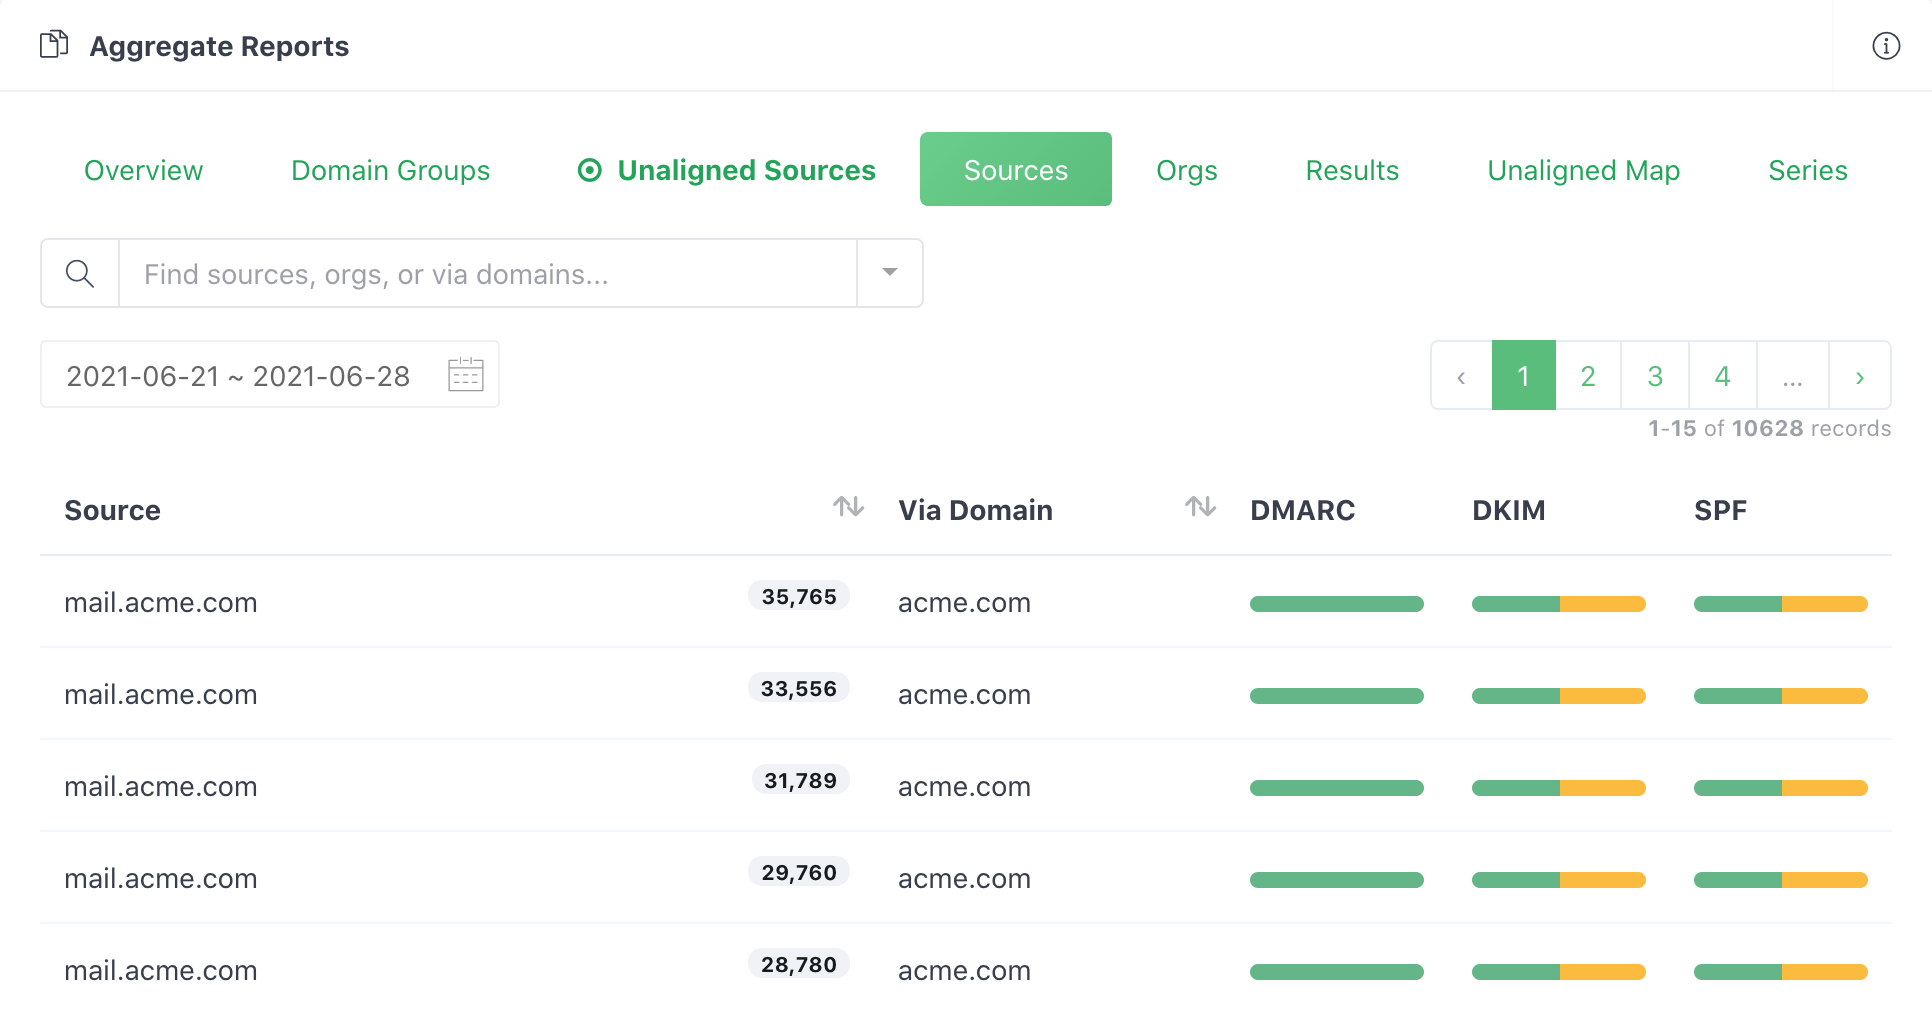This screenshot has height=1013, width=1932.
Task: Click the pagination ellipsis button
Action: click(1793, 375)
